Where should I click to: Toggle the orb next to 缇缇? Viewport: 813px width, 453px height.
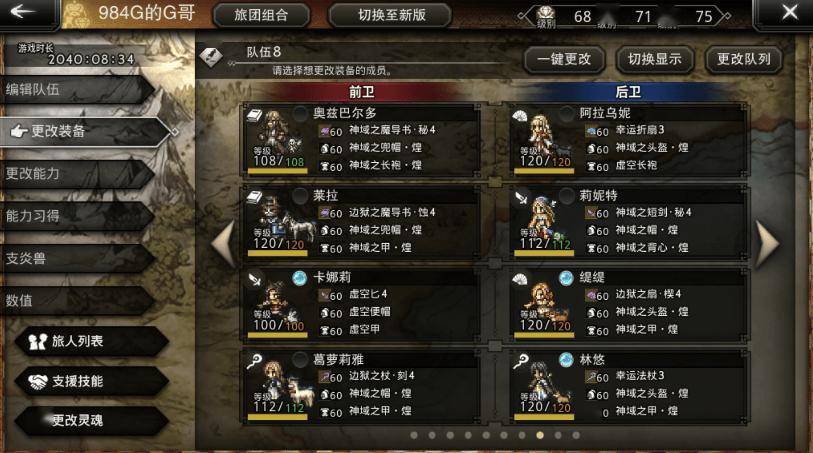click(x=566, y=278)
